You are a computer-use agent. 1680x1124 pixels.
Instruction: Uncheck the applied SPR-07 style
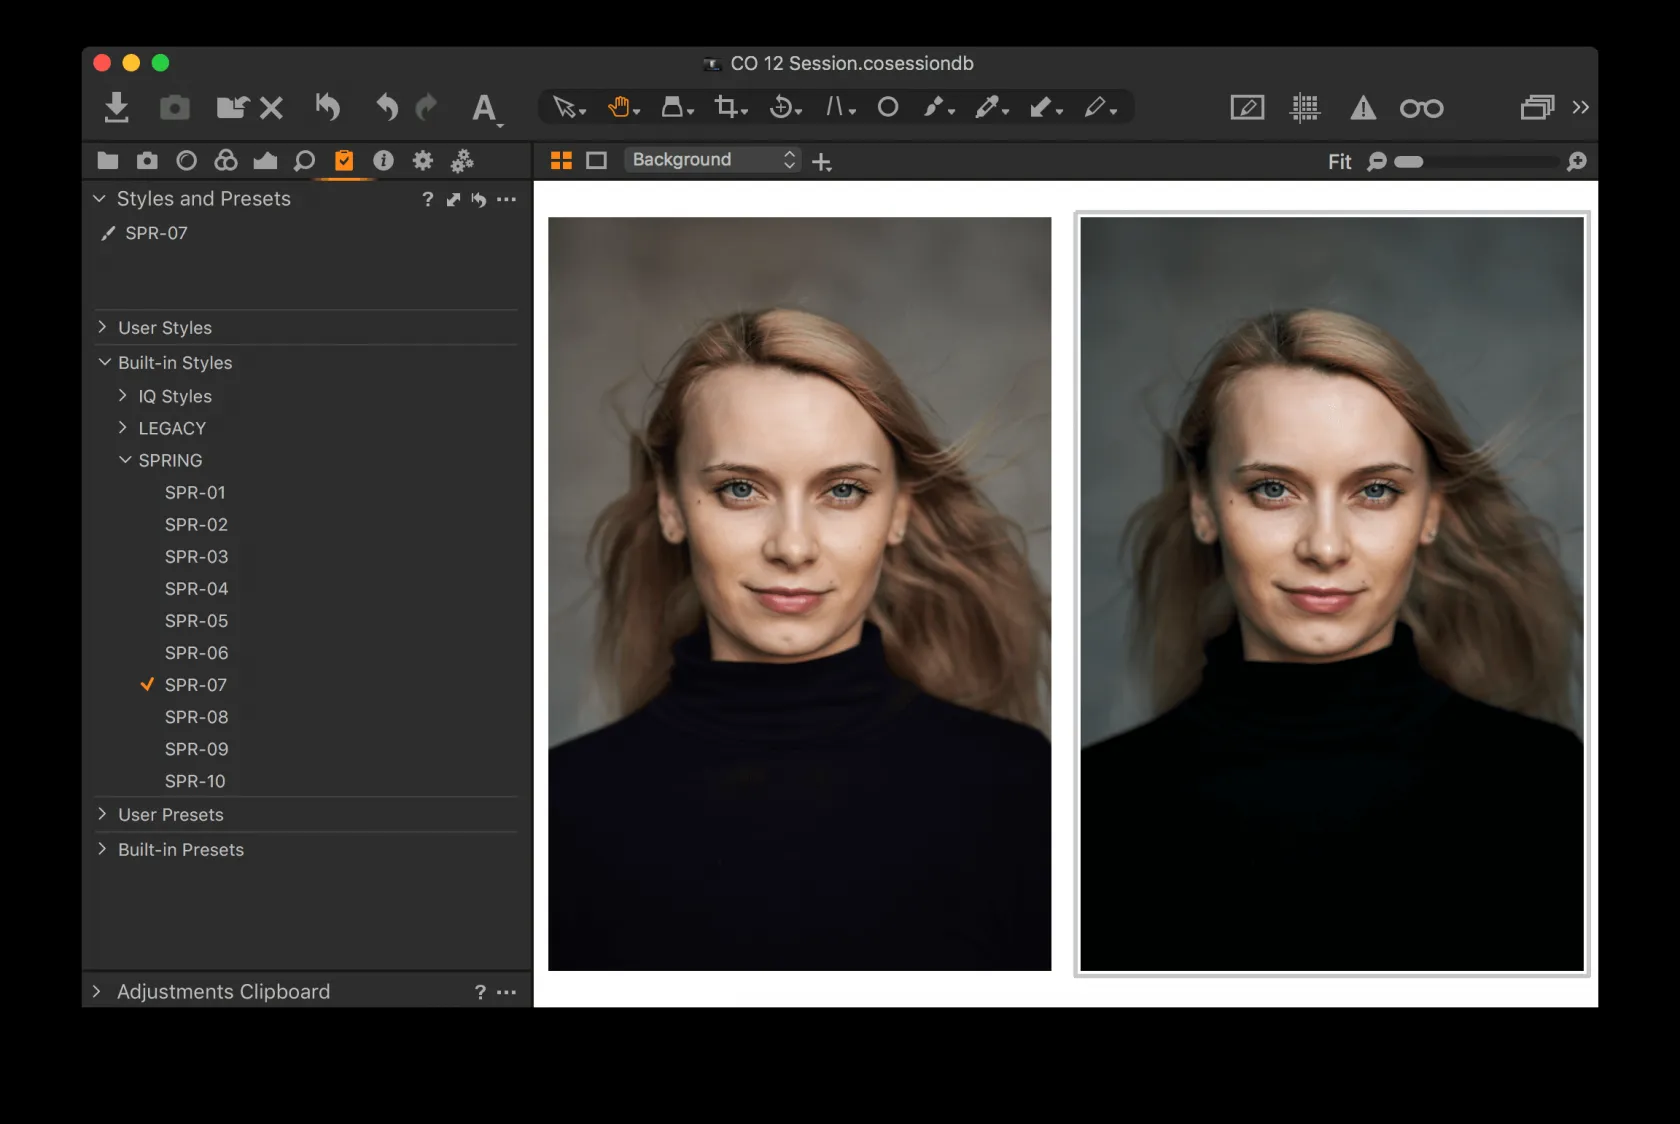[x=195, y=685]
